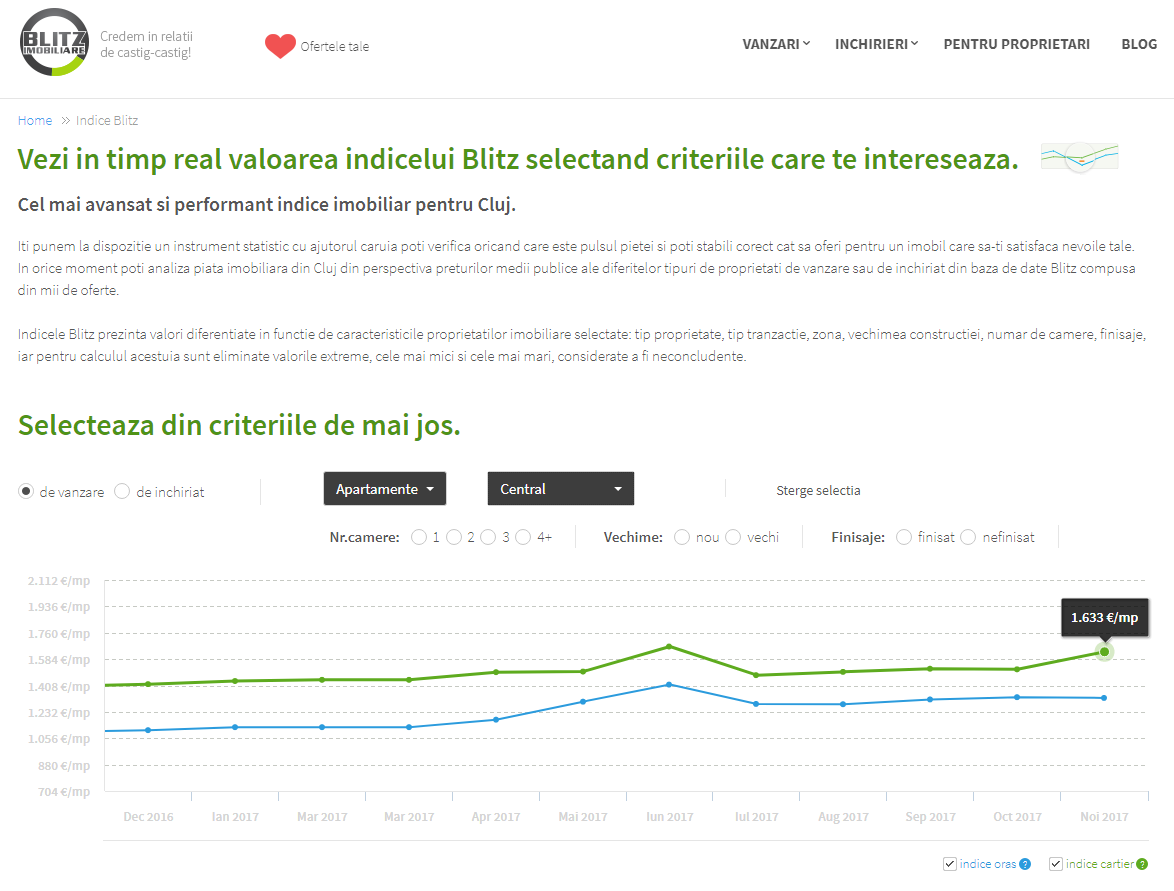Expand the INCHIRIERI menu
The width and height of the screenshot is (1174, 891).
876,44
